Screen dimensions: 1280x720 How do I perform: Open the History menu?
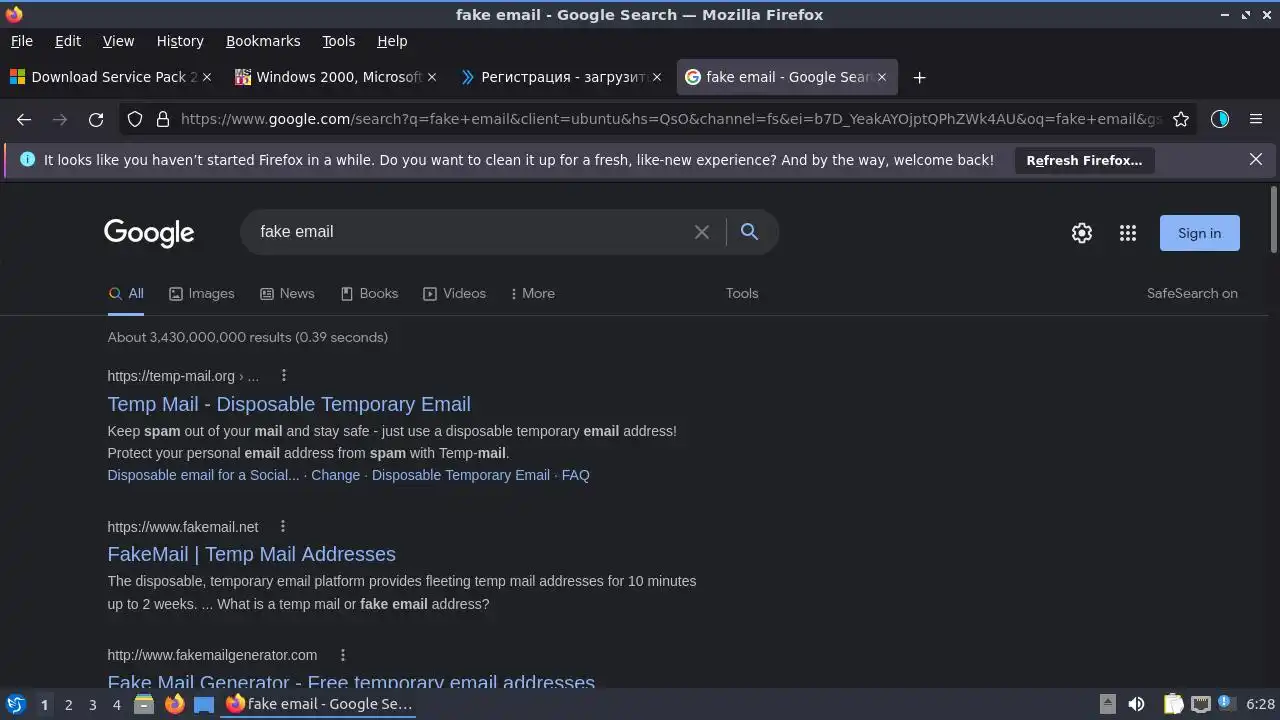[x=180, y=41]
